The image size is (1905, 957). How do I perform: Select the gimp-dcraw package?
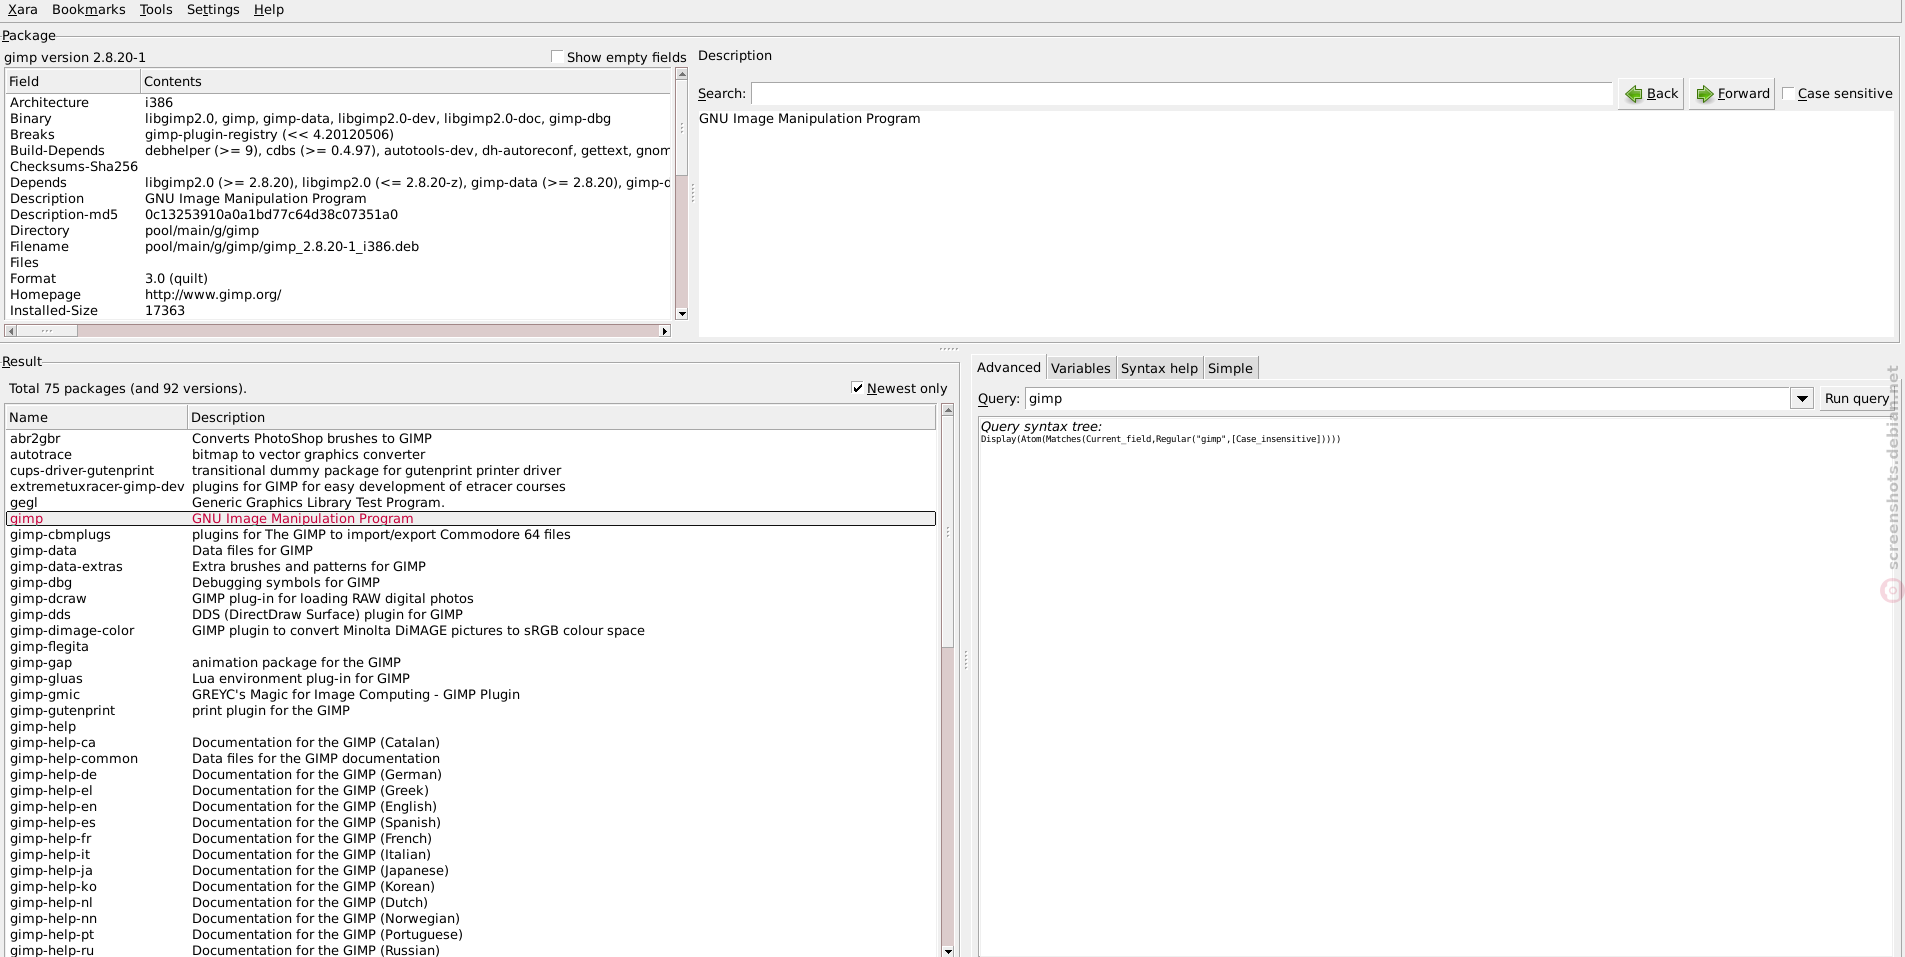coord(471,599)
